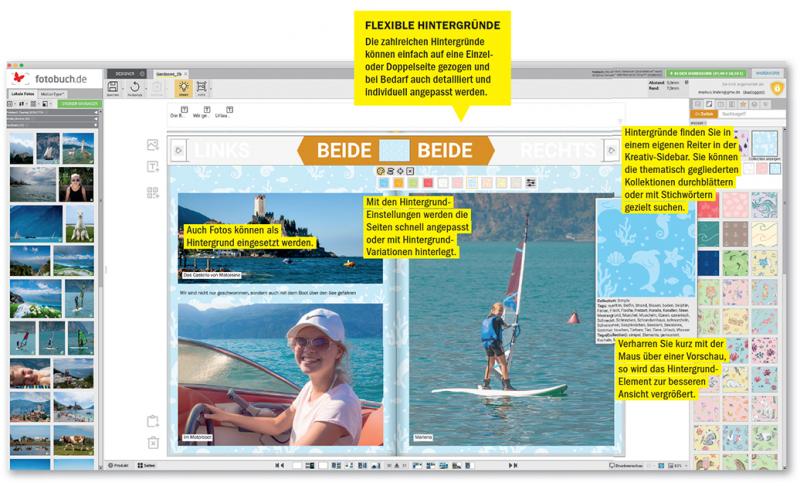
Task: Click the add photo placeholder icon
Action: 153,145
